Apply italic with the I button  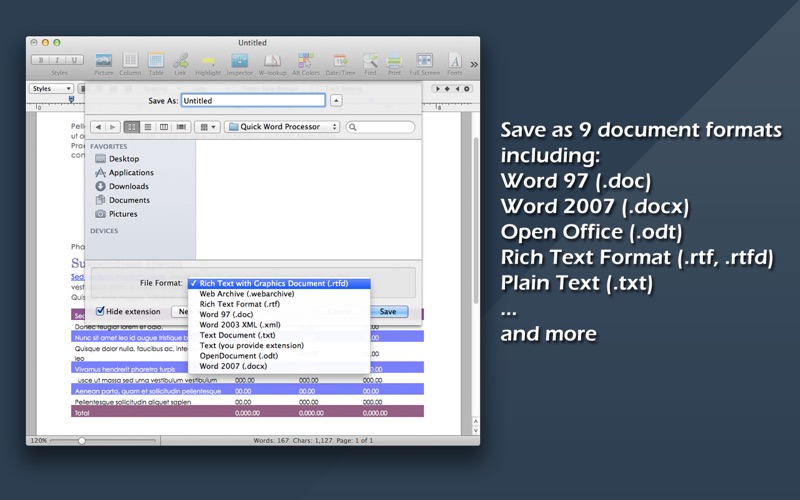pos(57,60)
